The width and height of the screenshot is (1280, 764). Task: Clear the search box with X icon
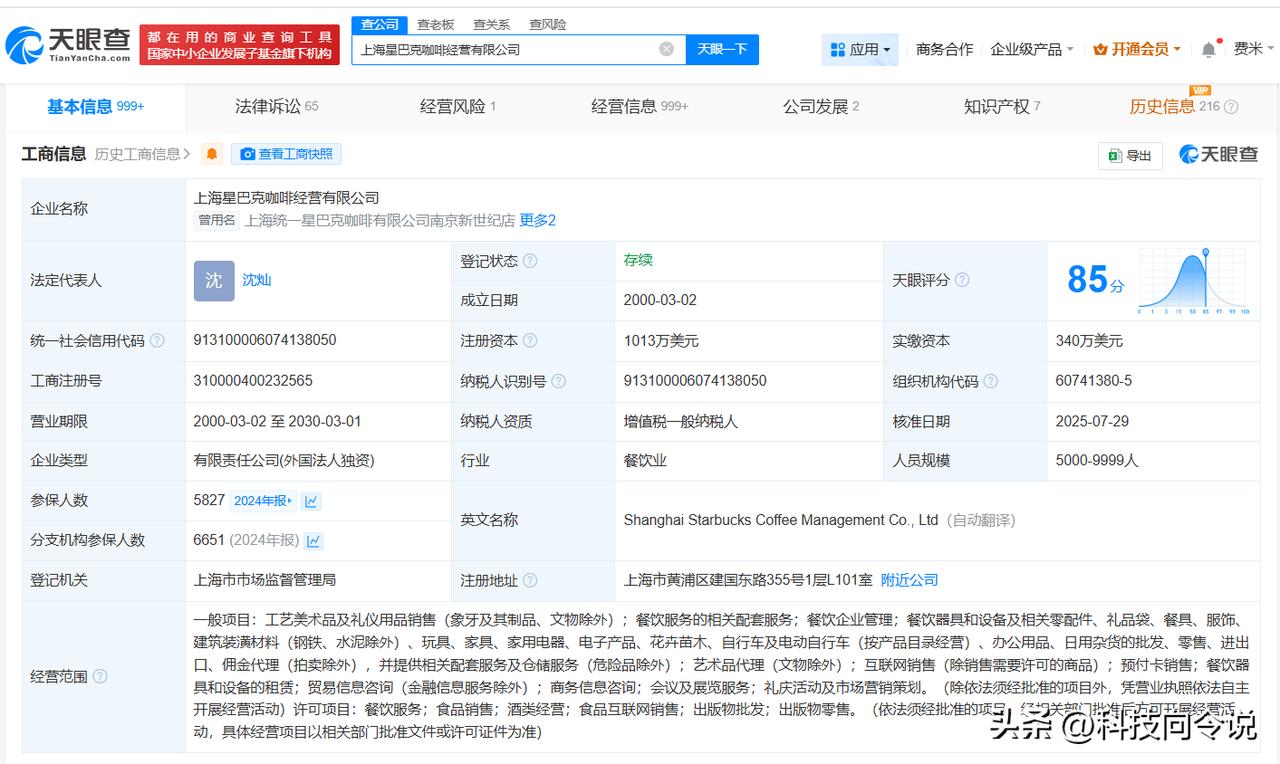click(666, 49)
